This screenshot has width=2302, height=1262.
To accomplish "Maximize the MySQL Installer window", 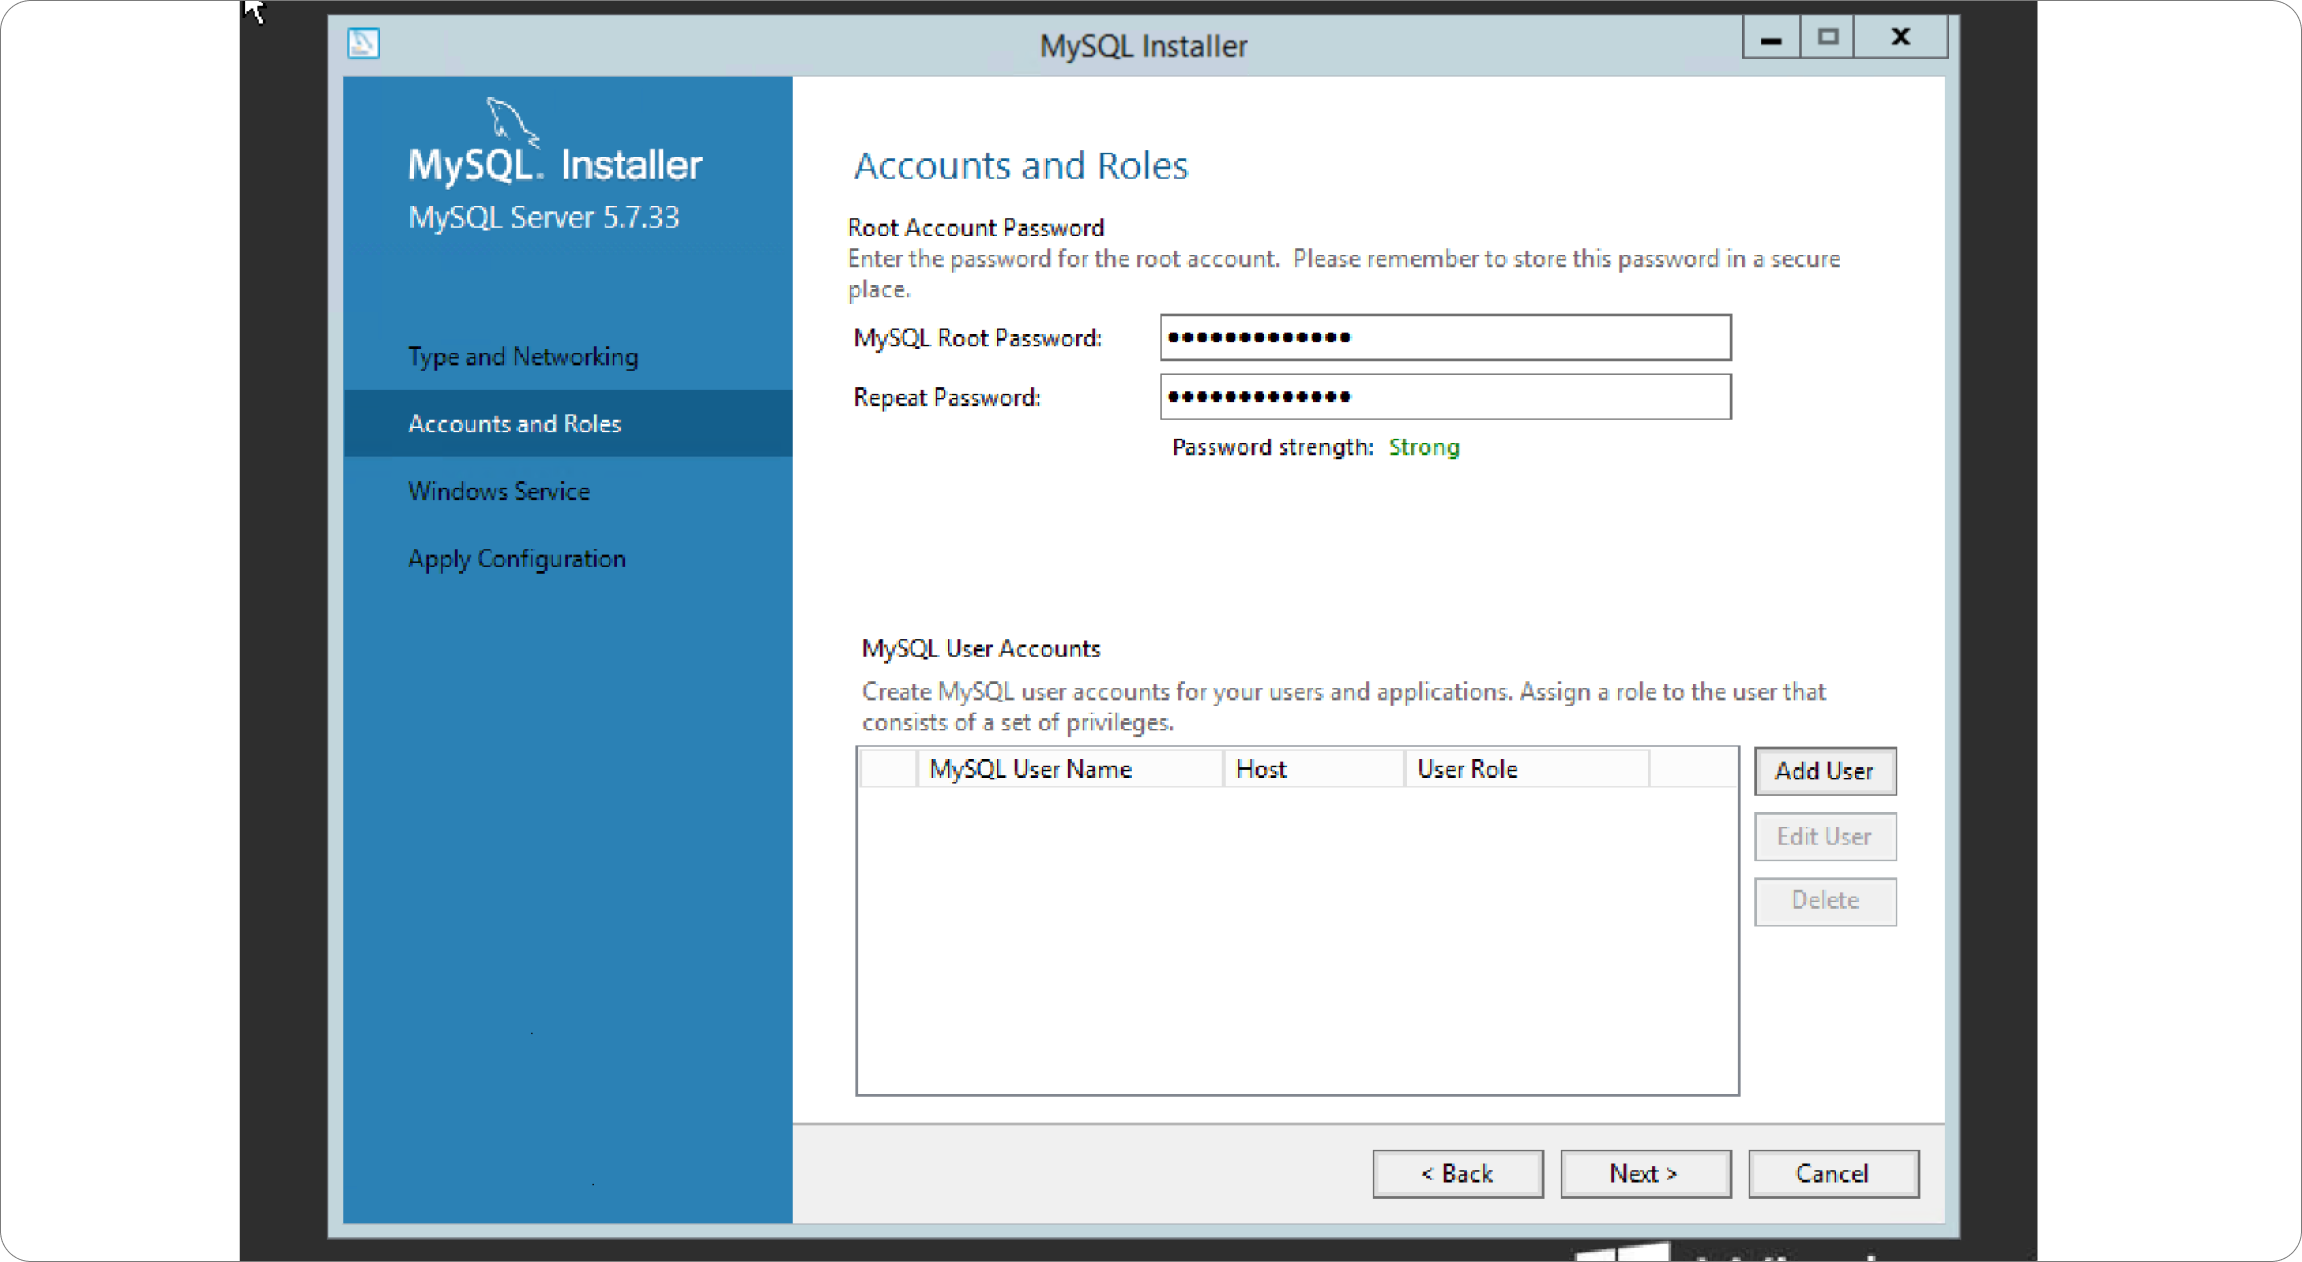I will click(1827, 37).
